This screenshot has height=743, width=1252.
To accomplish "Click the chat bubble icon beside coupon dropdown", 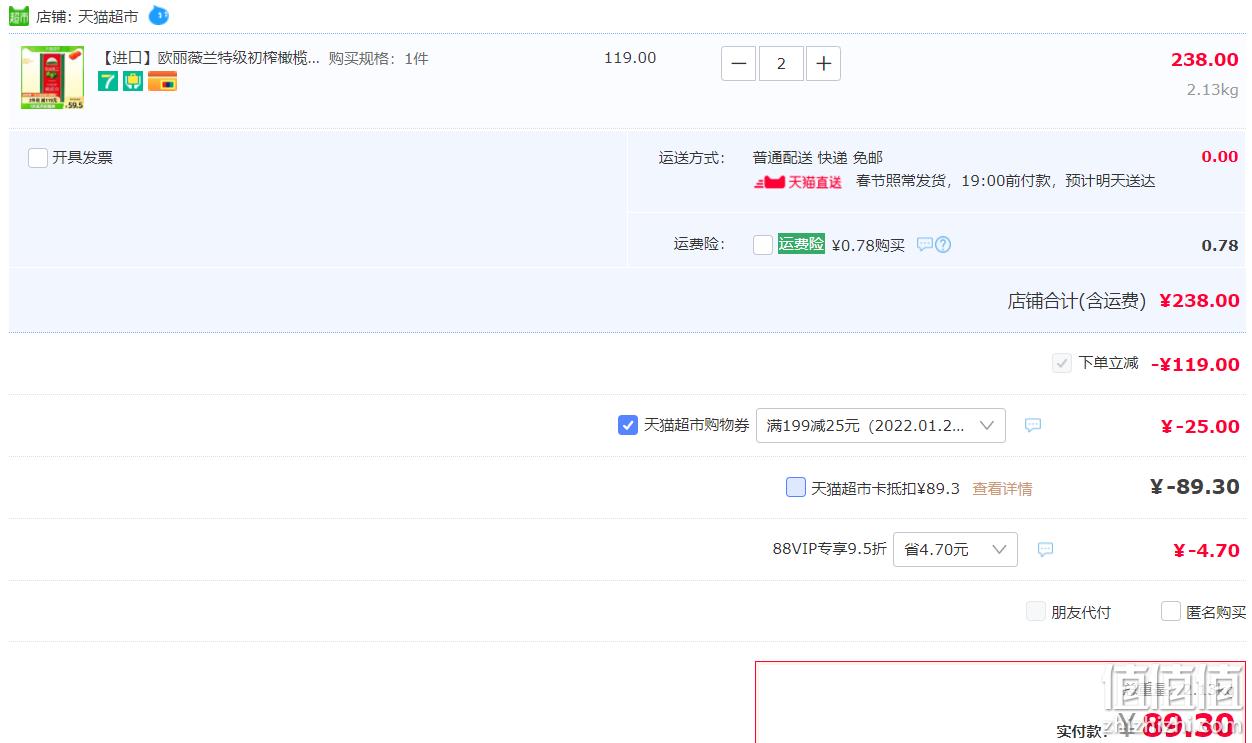I will (x=1033, y=425).
